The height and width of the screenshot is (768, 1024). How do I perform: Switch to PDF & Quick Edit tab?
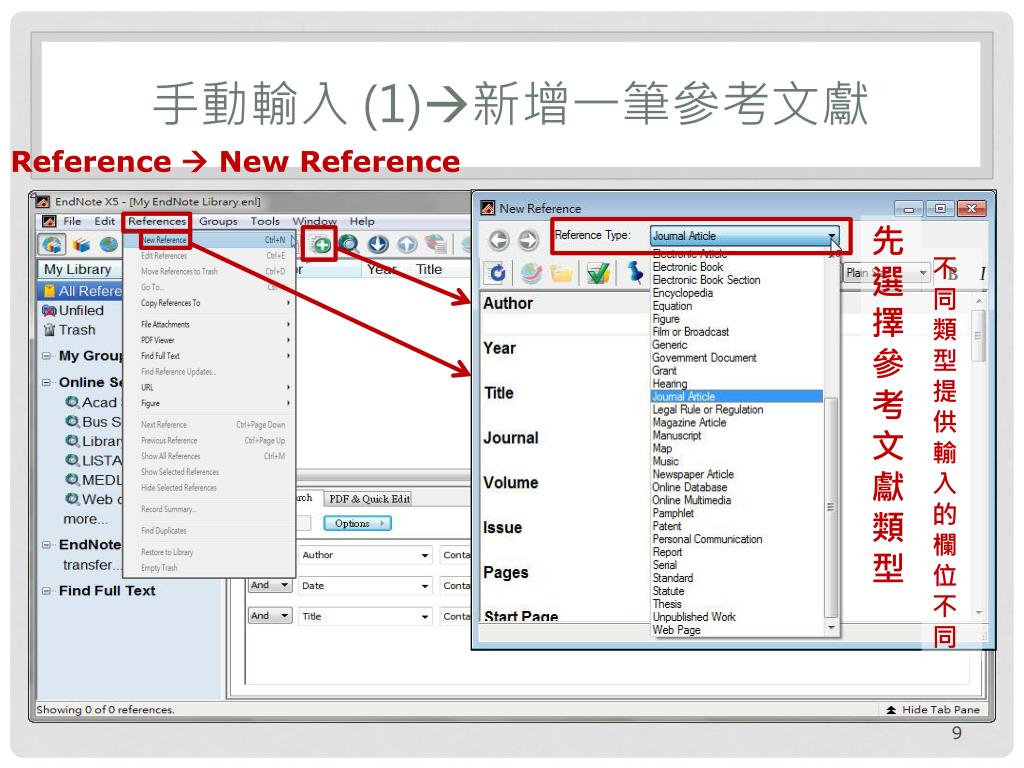click(x=370, y=499)
